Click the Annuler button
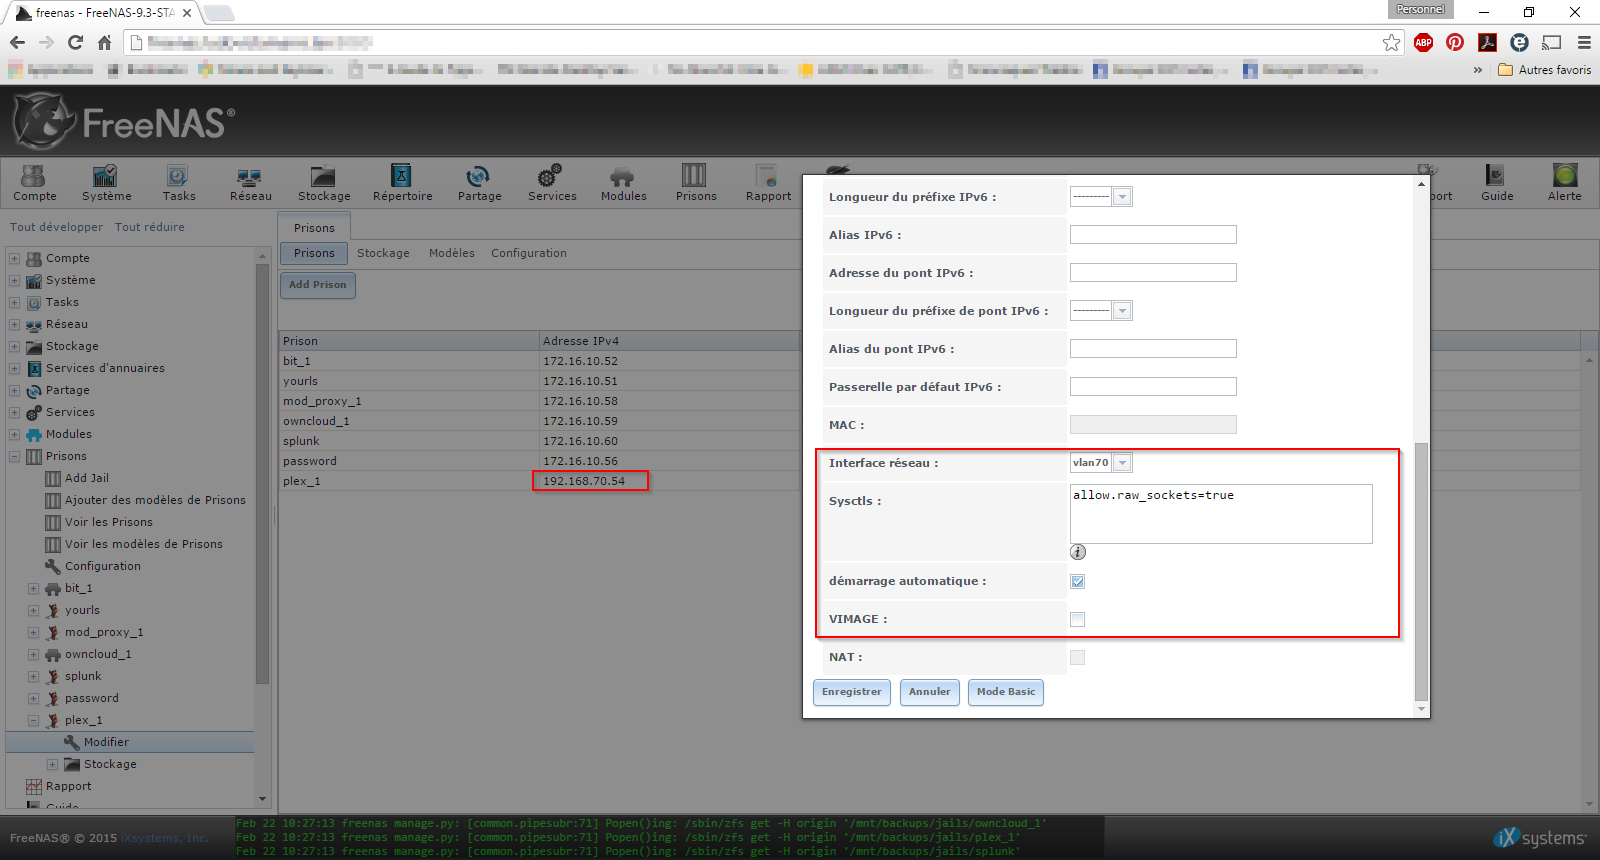 point(930,692)
